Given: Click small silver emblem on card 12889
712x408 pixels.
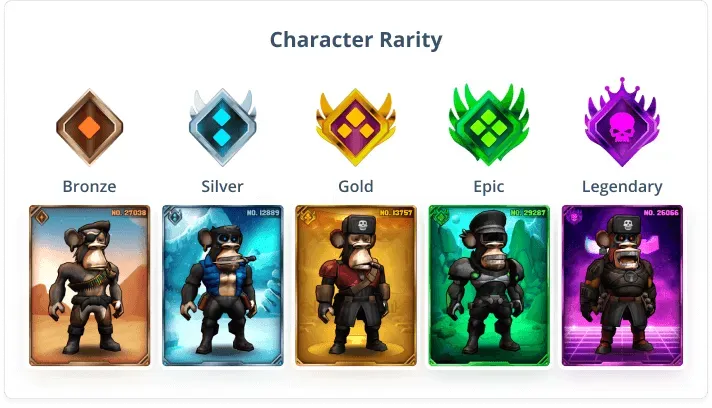Looking at the screenshot, I should 174,217.
